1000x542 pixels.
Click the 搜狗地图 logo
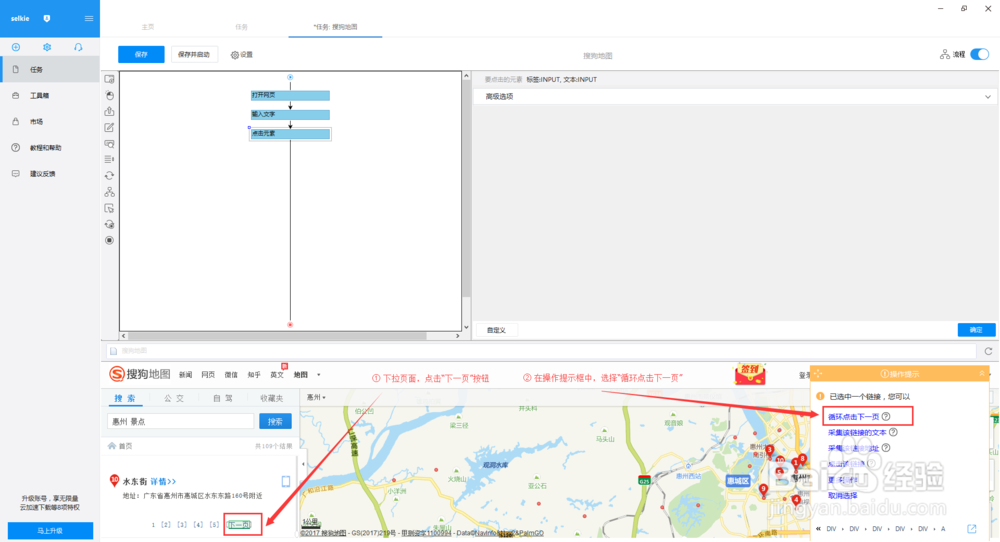pyautogui.click(x=140, y=374)
